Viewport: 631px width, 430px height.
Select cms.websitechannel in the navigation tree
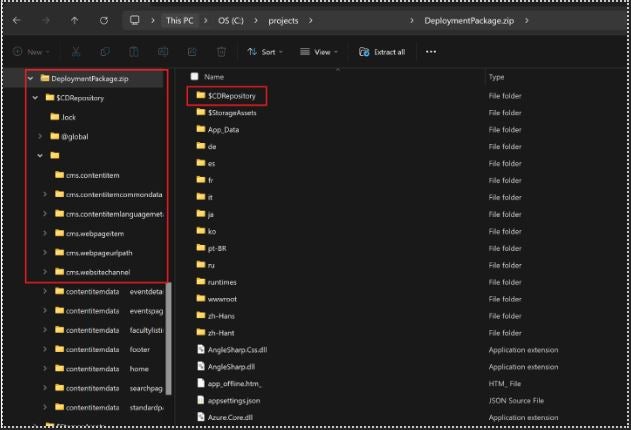(97, 272)
